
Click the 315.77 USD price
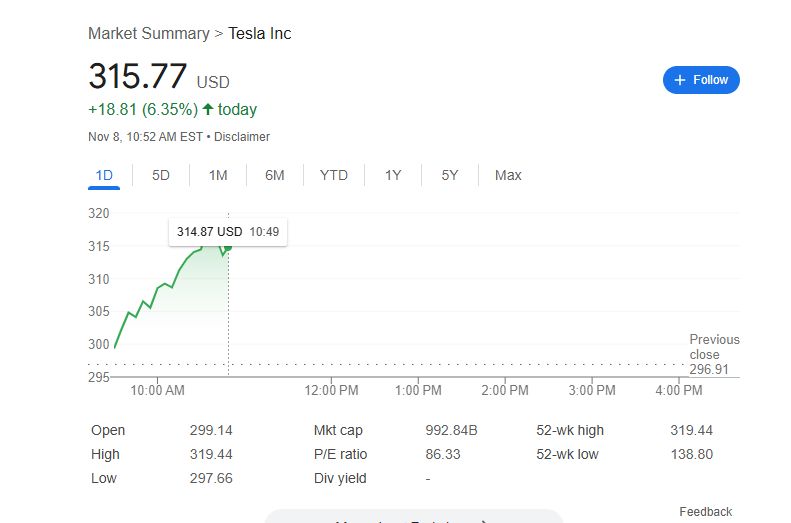coord(137,77)
